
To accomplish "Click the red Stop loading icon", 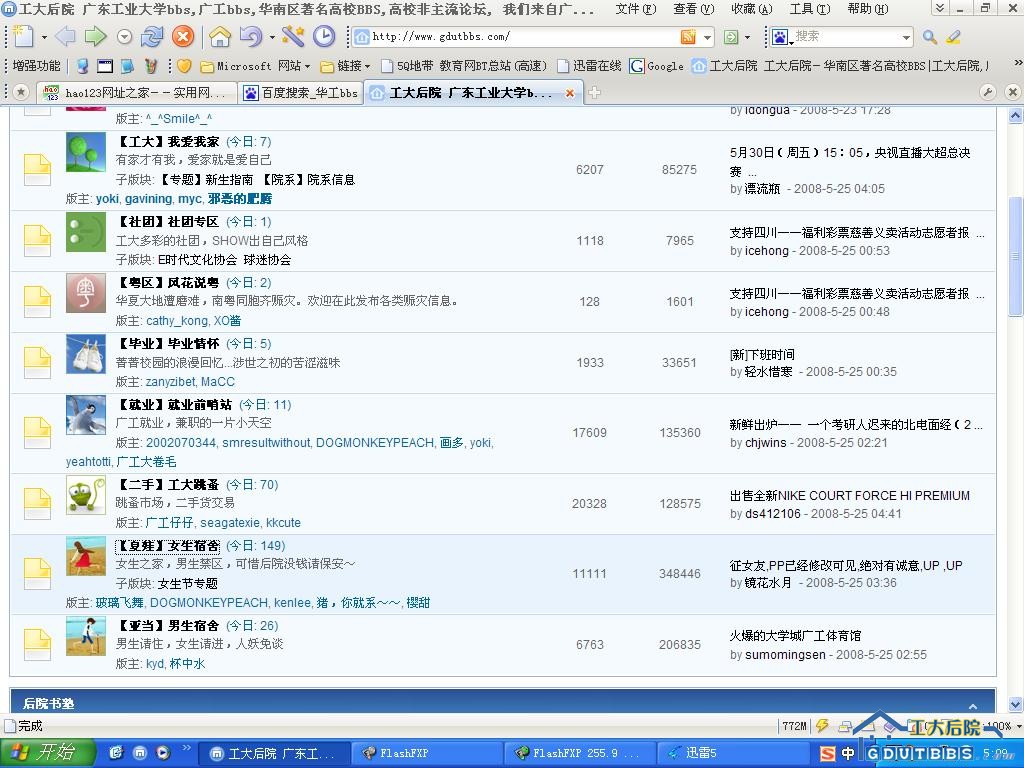I will pyautogui.click(x=183, y=37).
